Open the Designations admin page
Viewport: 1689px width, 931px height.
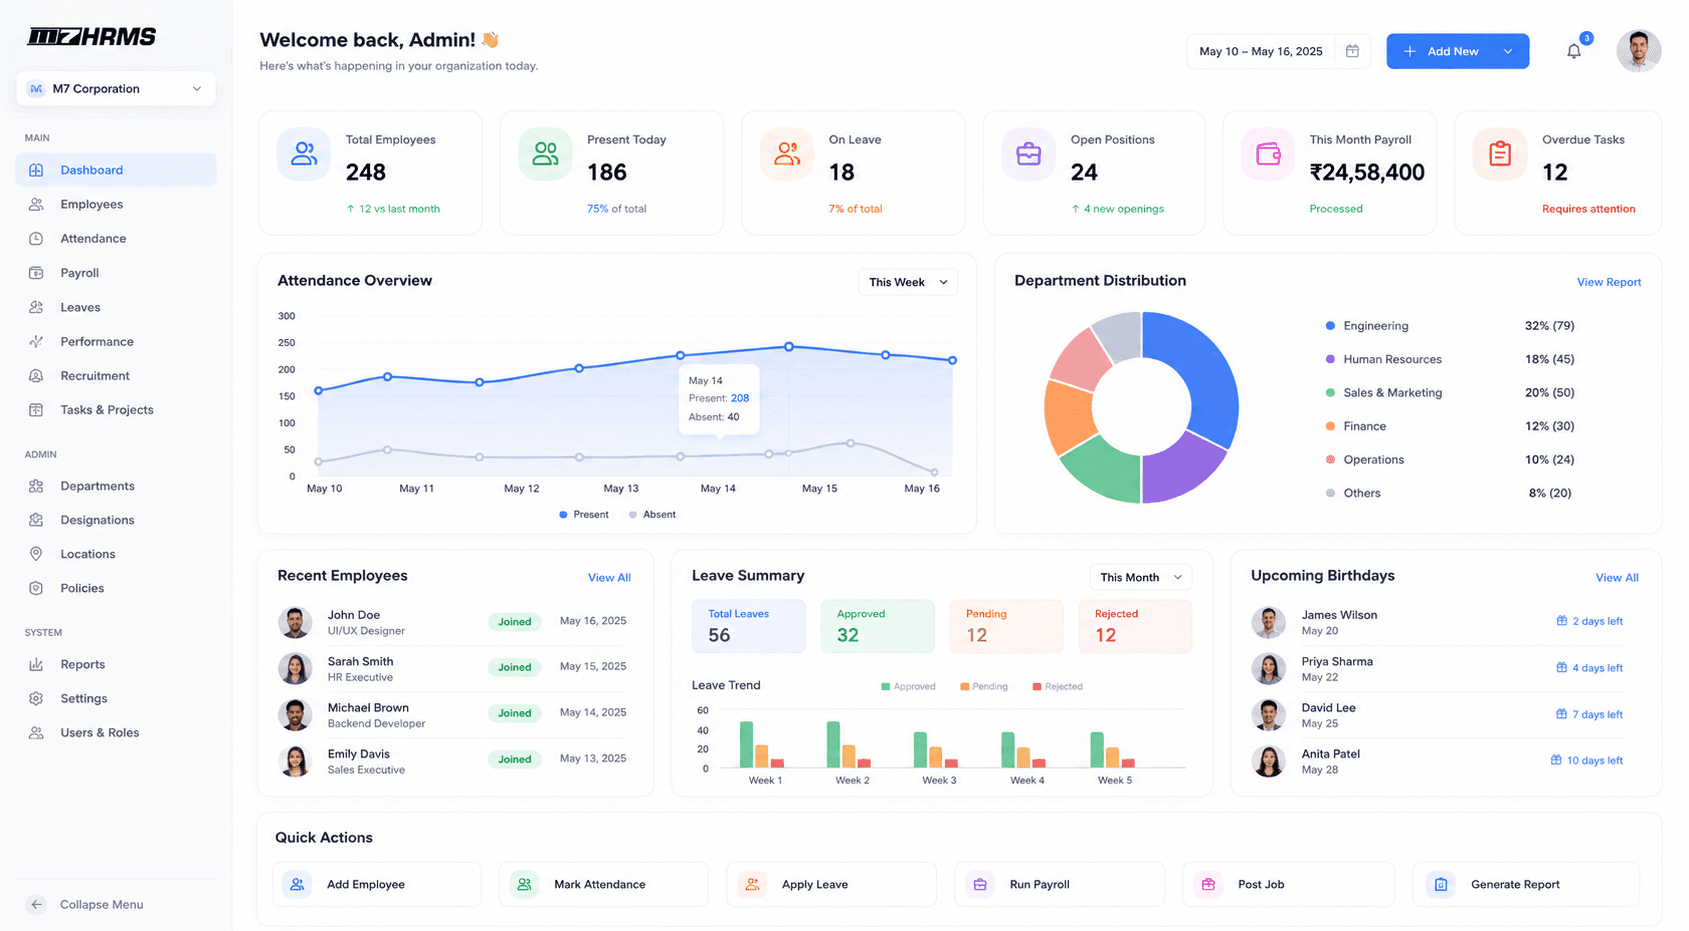tap(116, 520)
